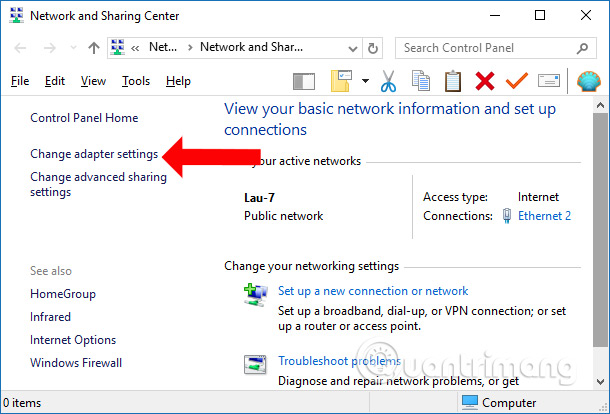Viewport: 610px width, 414px height.
Task: Click the scrollbar up arrow
Action: [600, 105]
